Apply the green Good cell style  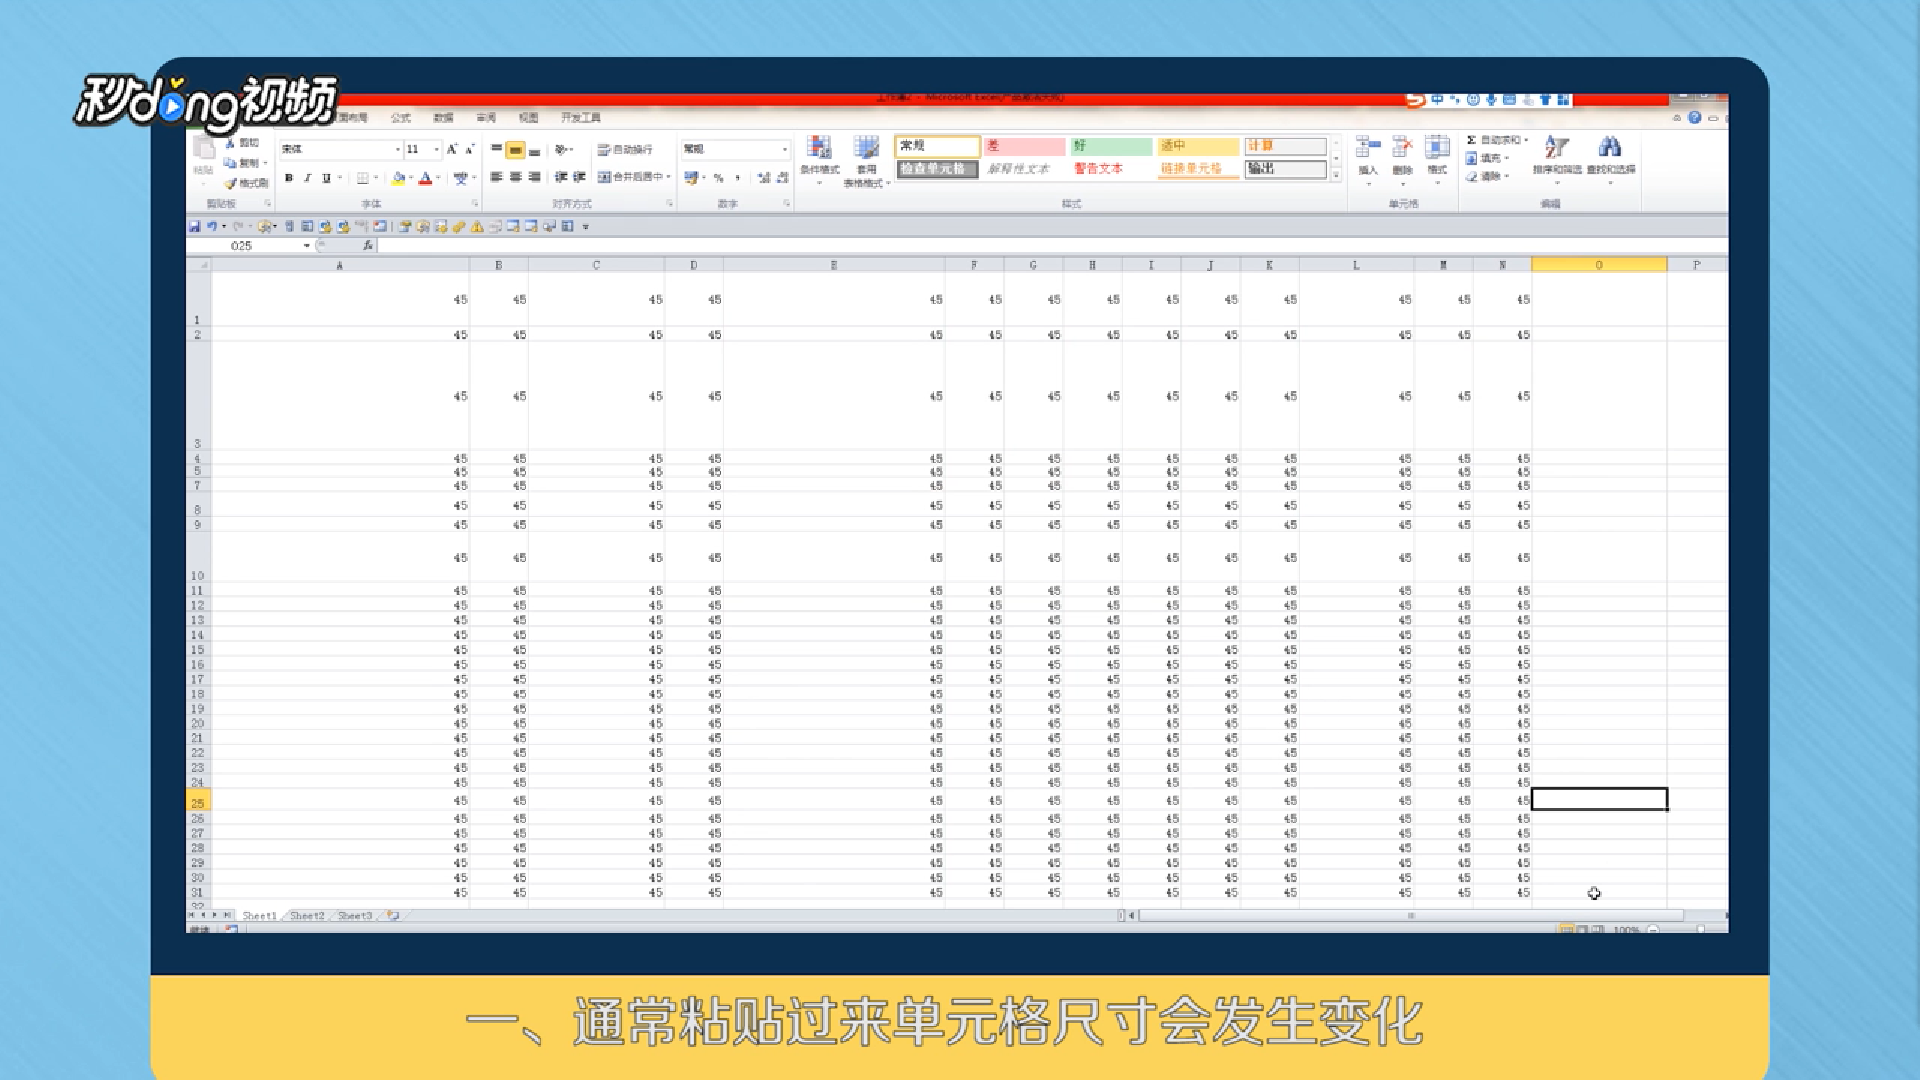(x=1110, y=146)
